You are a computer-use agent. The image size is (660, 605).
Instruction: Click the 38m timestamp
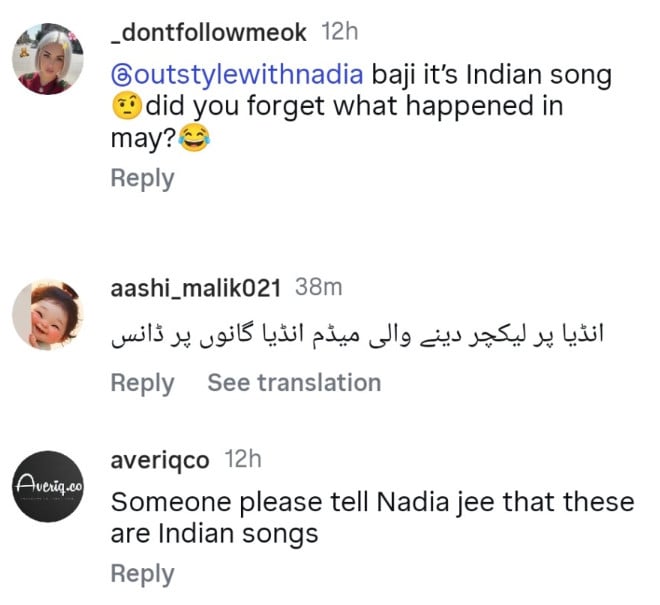319,288
